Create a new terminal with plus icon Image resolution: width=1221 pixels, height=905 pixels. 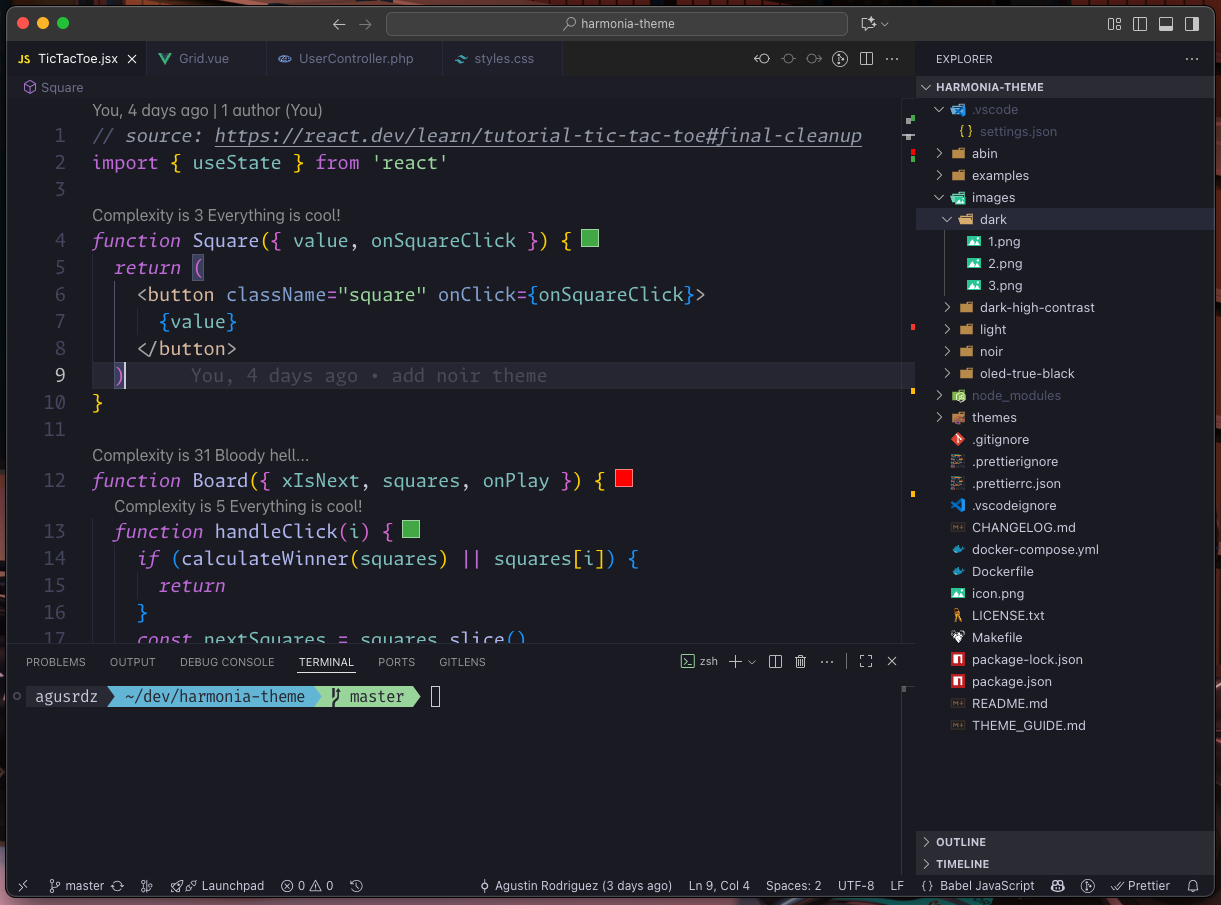(735, 661)
